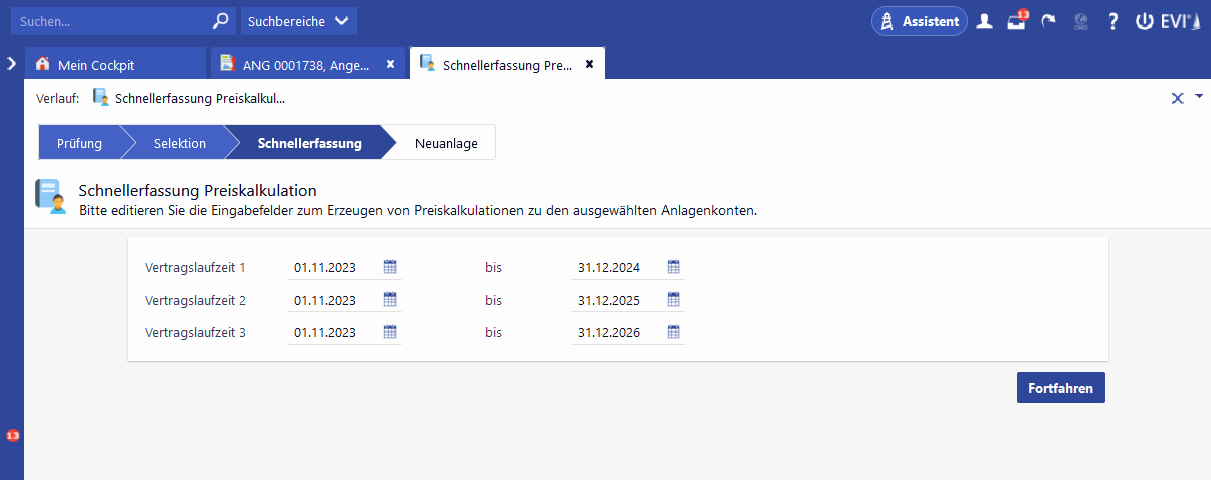
Task: Click the power logout icon
Action: [1144, 21]
